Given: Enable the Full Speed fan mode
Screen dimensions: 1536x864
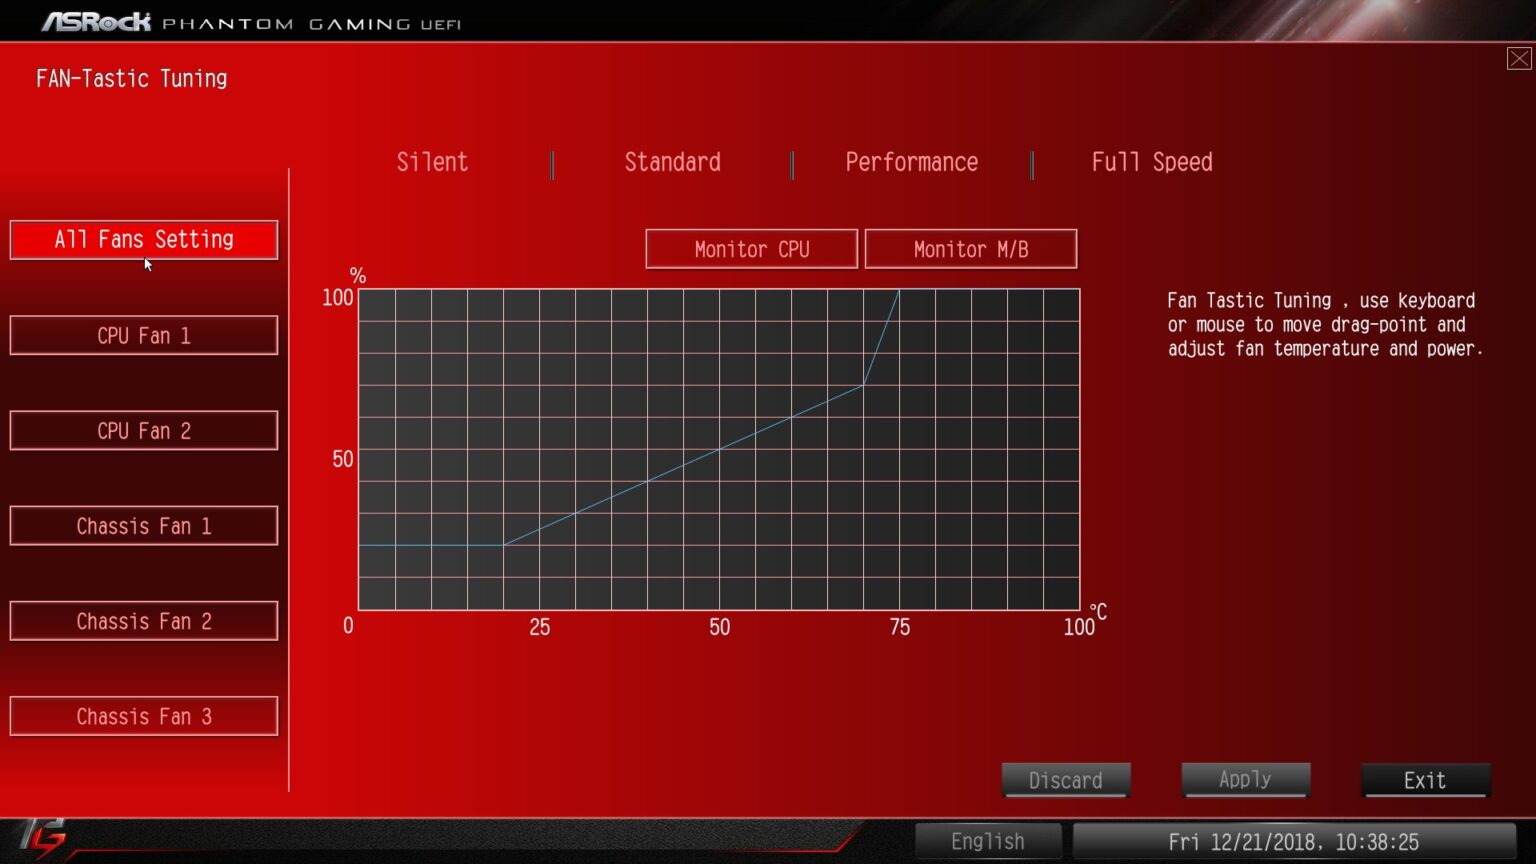Looking at the screenshot, I should pyautogui.click(x=1152, y=162).
